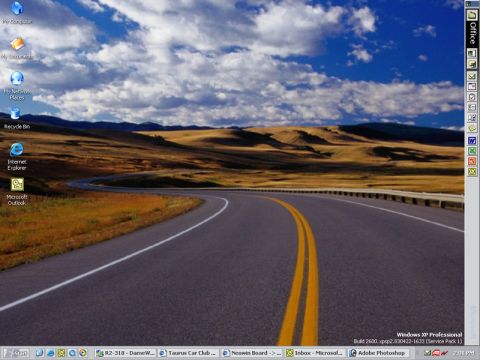Launch Microsoft PowerPoint from Office bar

[x=472, y=161]
